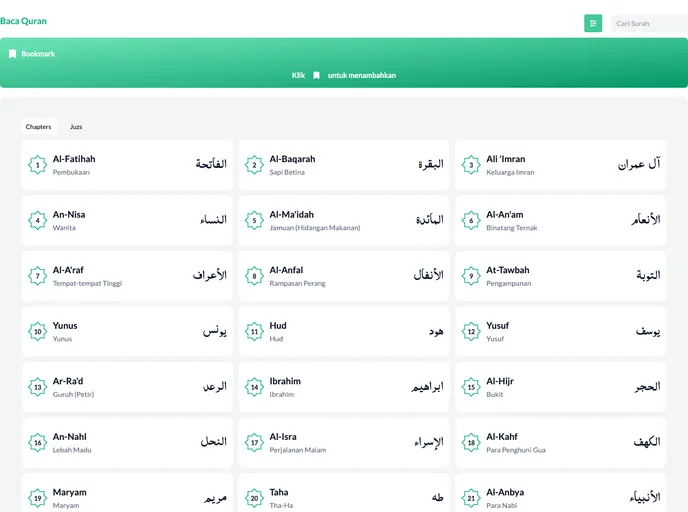The height and width of the screenshot is (512, 688).
Task: Click the Arabic title آل عمران
Action: pos(639,164)
